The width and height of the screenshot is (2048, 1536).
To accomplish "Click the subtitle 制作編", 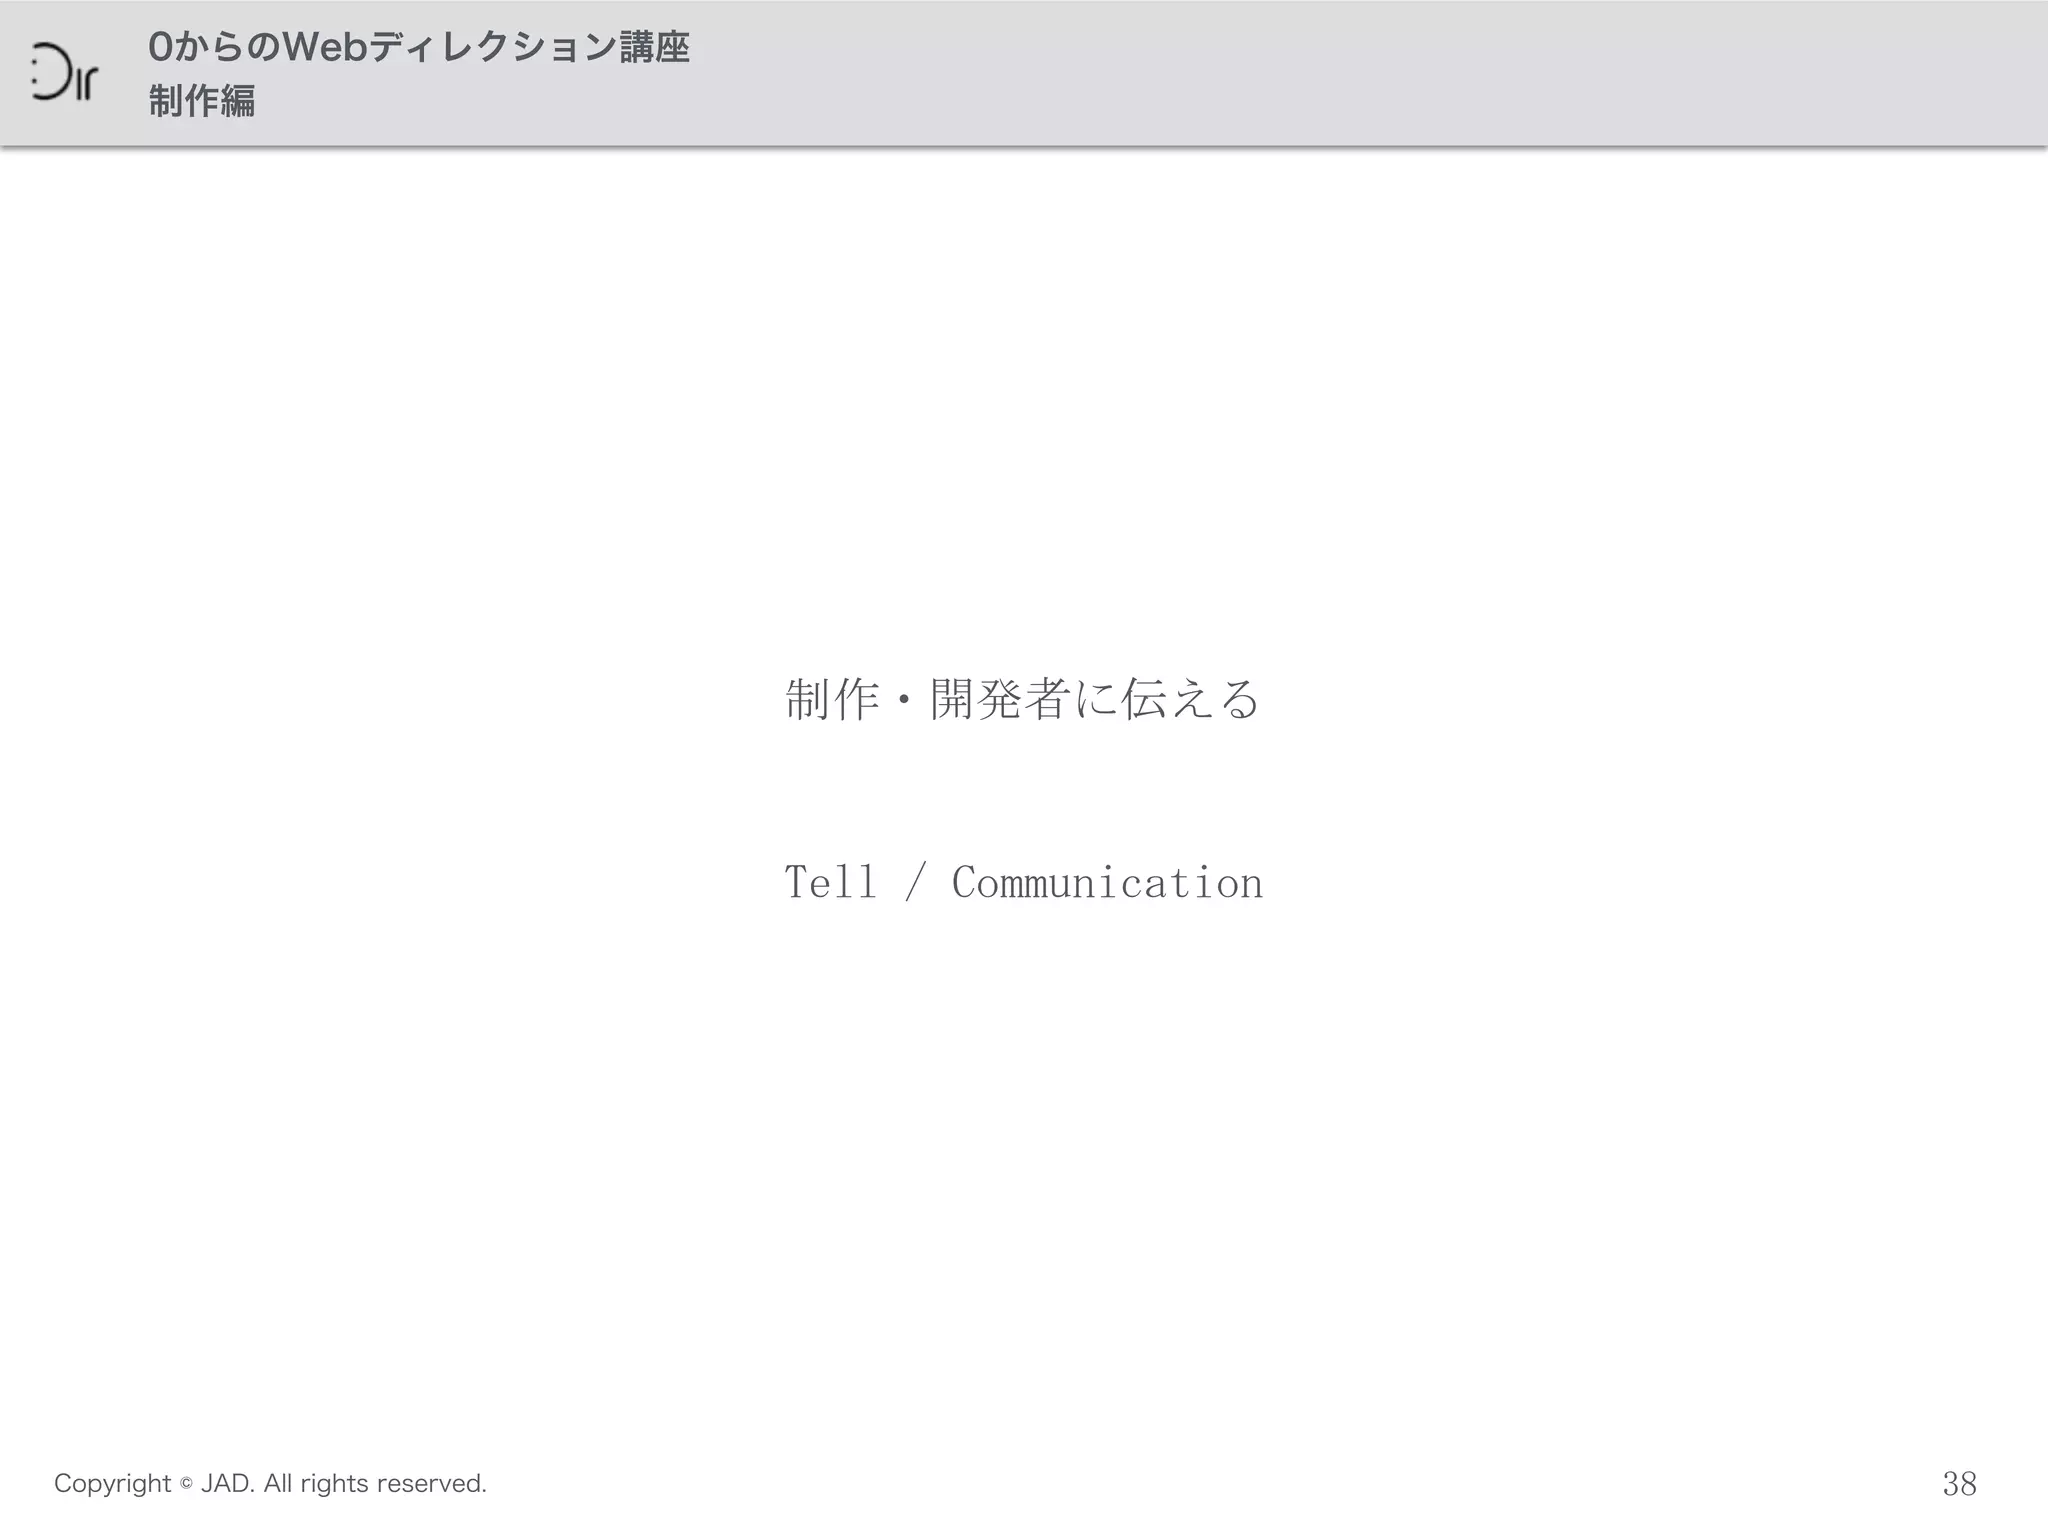I will pos(202,101).
